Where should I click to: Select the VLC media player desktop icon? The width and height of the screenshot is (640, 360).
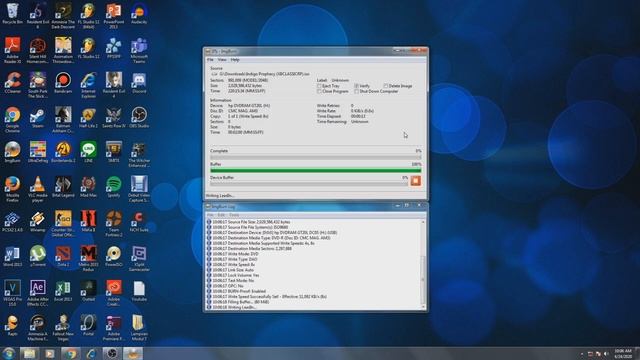click(38, 189)
